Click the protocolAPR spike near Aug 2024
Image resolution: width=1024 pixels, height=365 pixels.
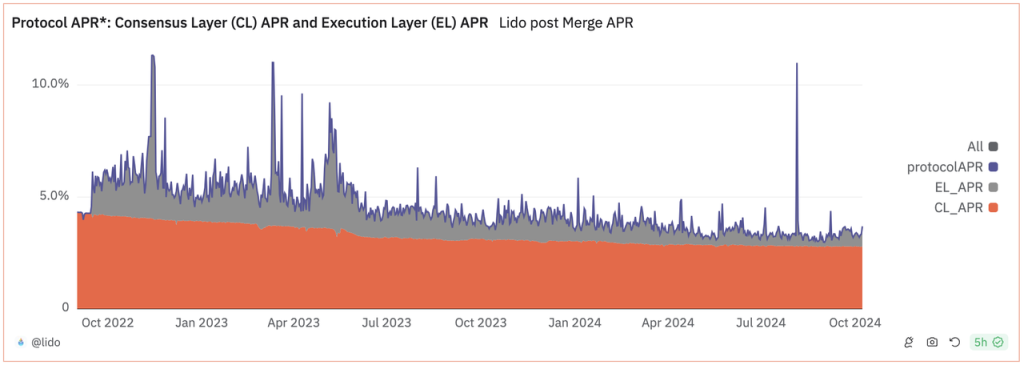click(797, 64)
